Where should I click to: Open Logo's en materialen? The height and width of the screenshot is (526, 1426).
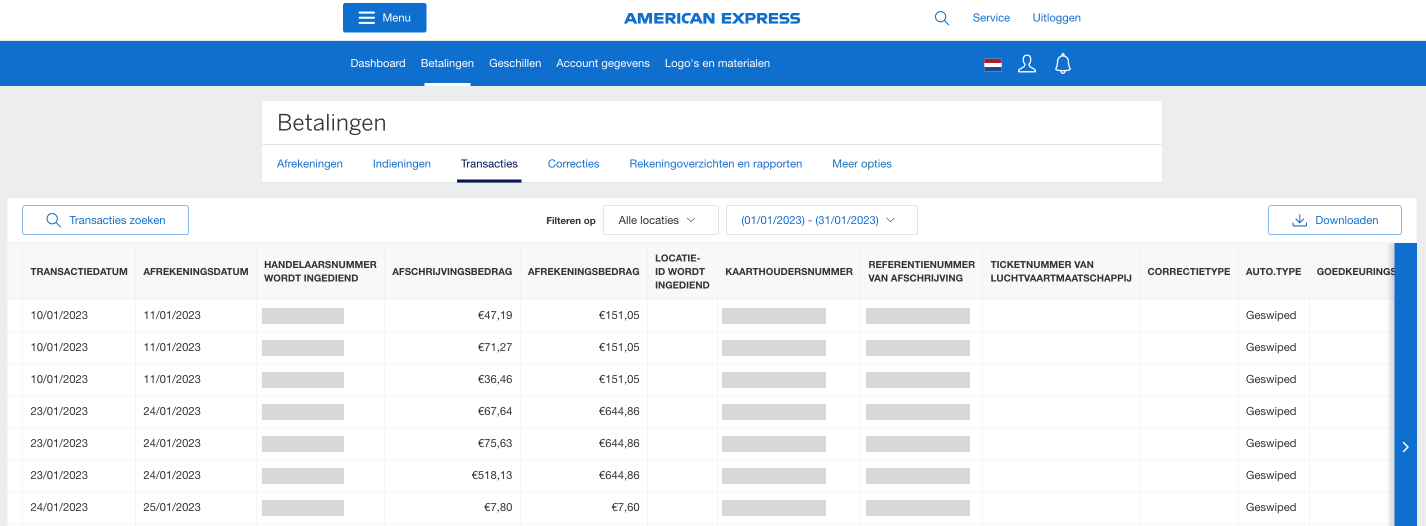[x=717, y=63]
